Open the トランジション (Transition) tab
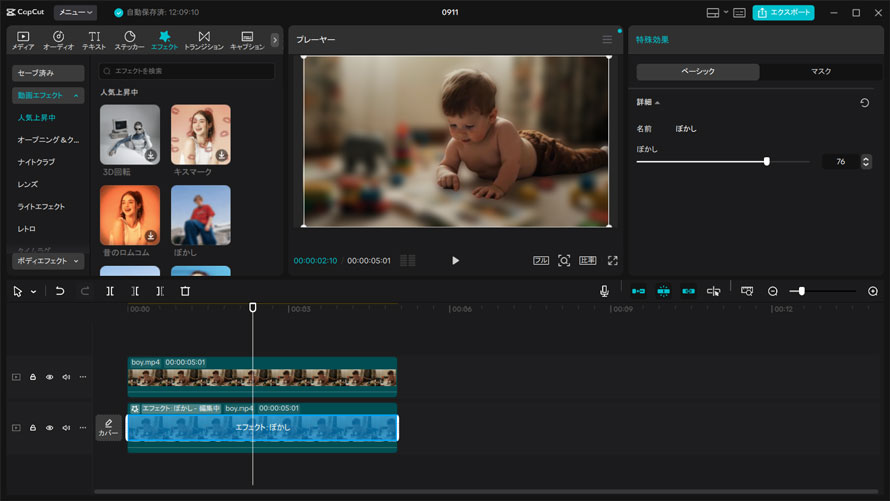The image size is (890, 501). click(204, 40)
